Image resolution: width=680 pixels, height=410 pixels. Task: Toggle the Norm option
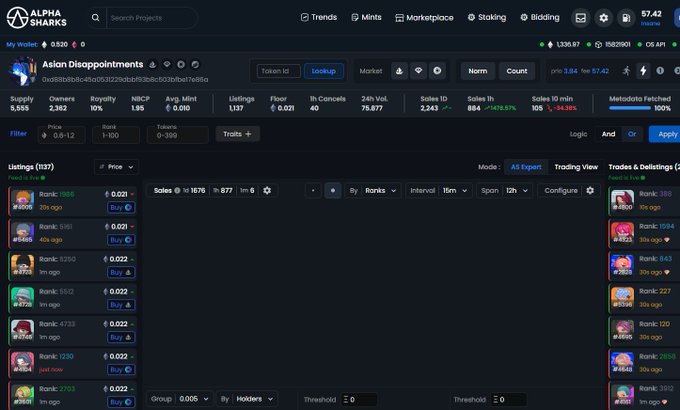pos(477,71)
